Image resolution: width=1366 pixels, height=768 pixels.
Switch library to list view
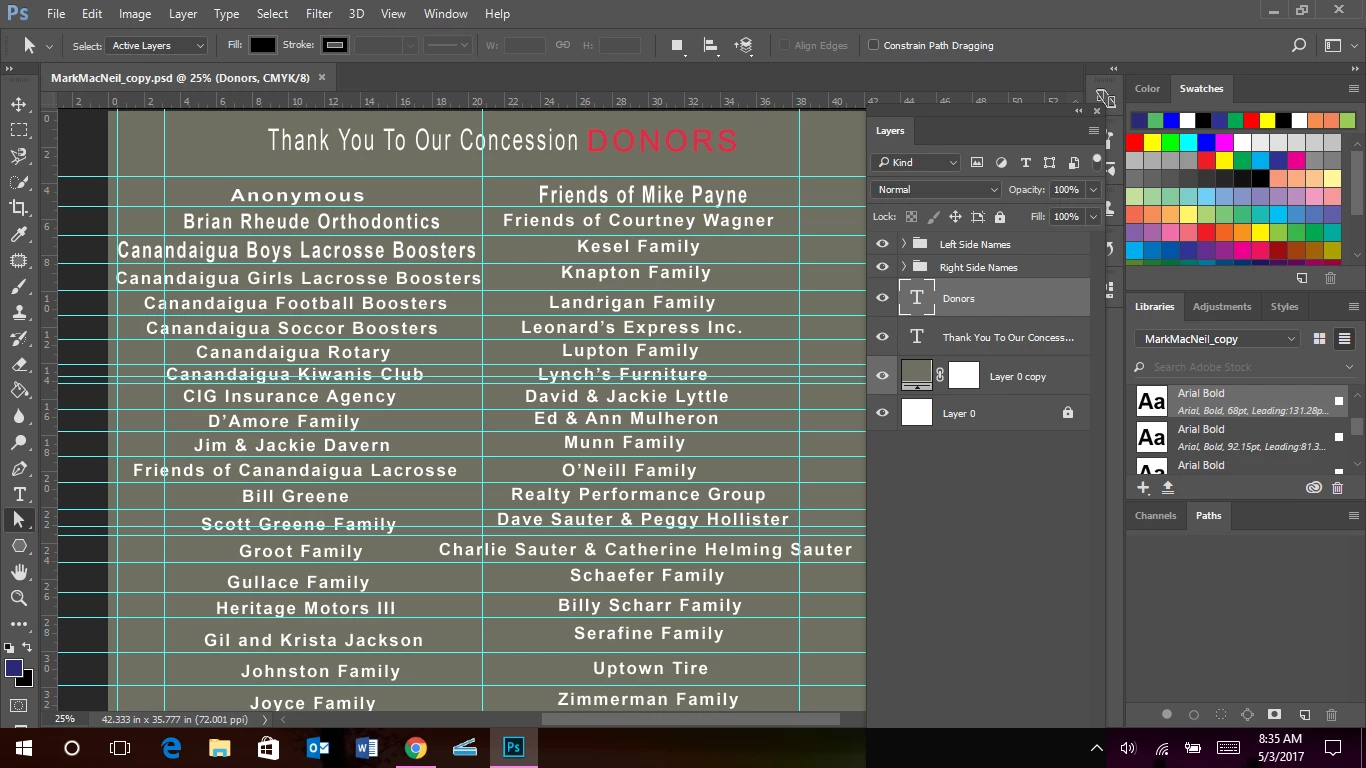(1344, 339)
